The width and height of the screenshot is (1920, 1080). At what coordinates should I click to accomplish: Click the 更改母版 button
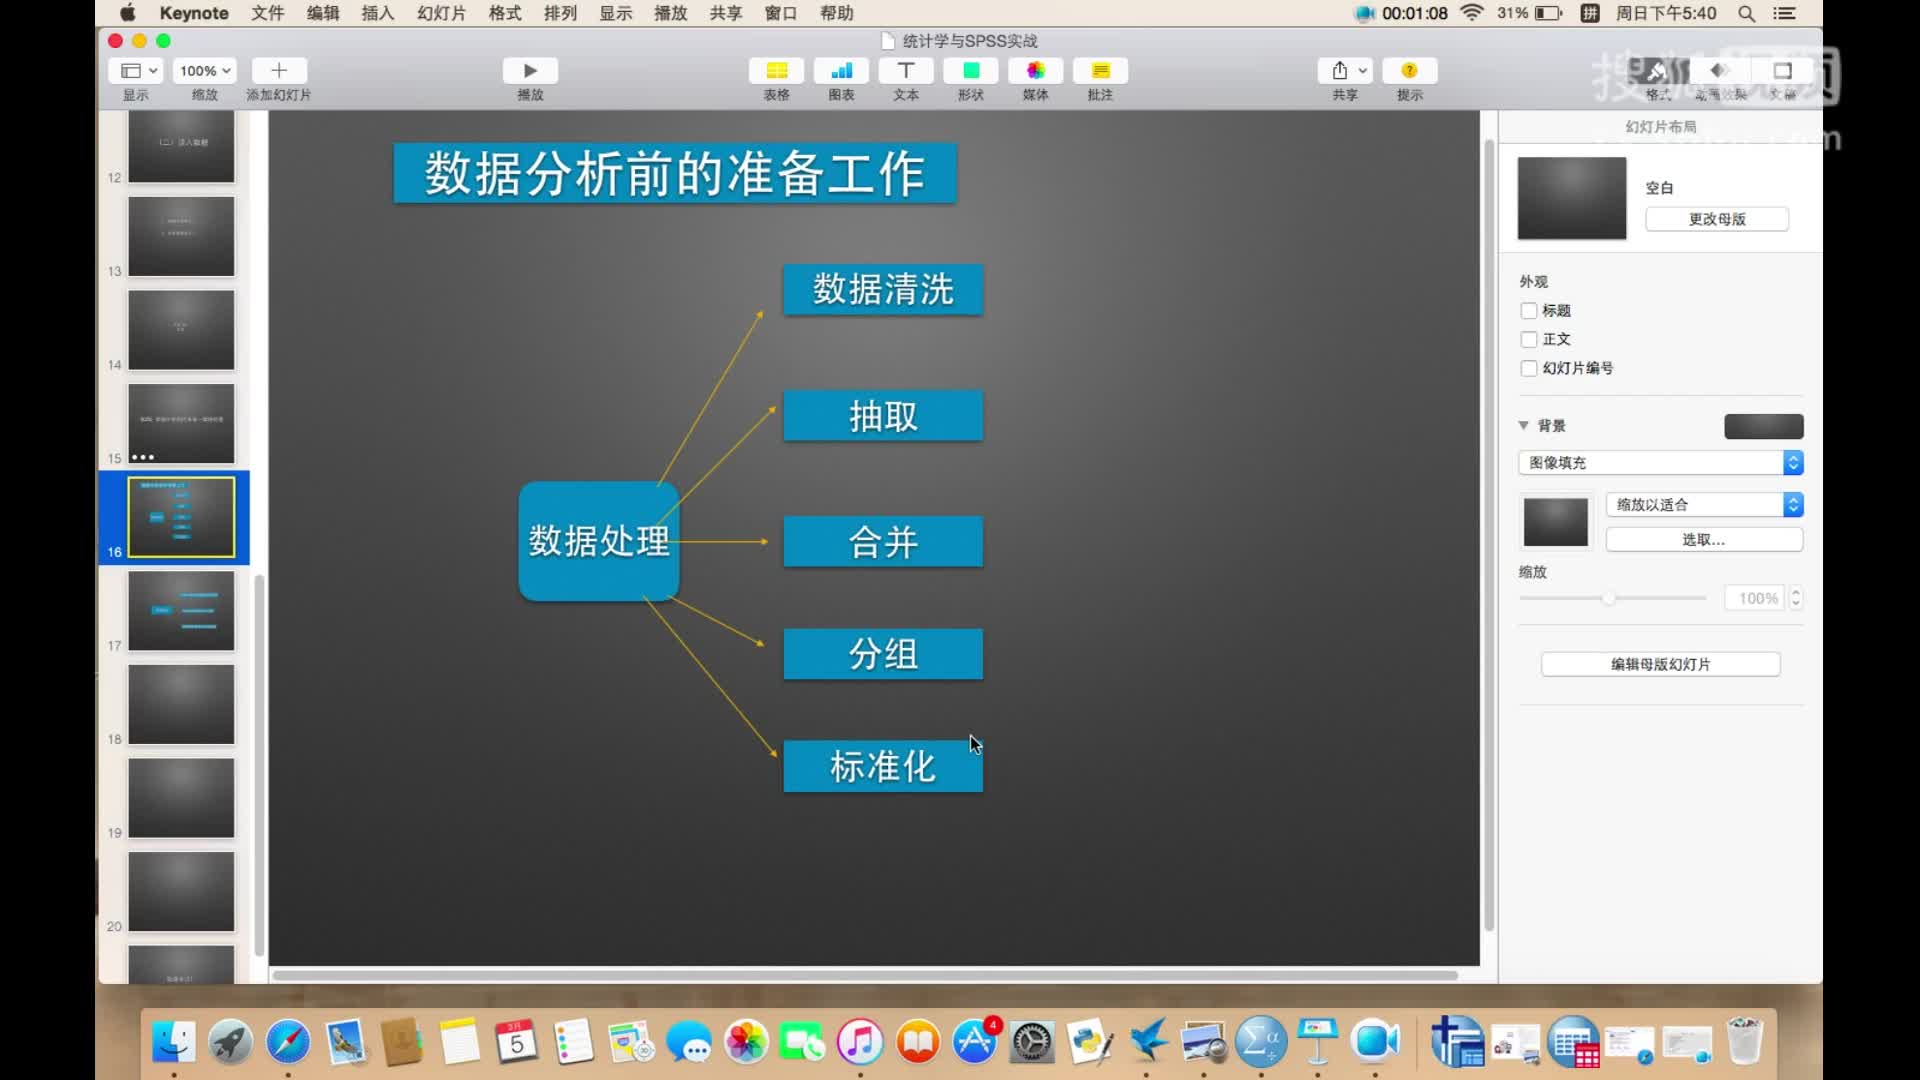point(1716,218)
